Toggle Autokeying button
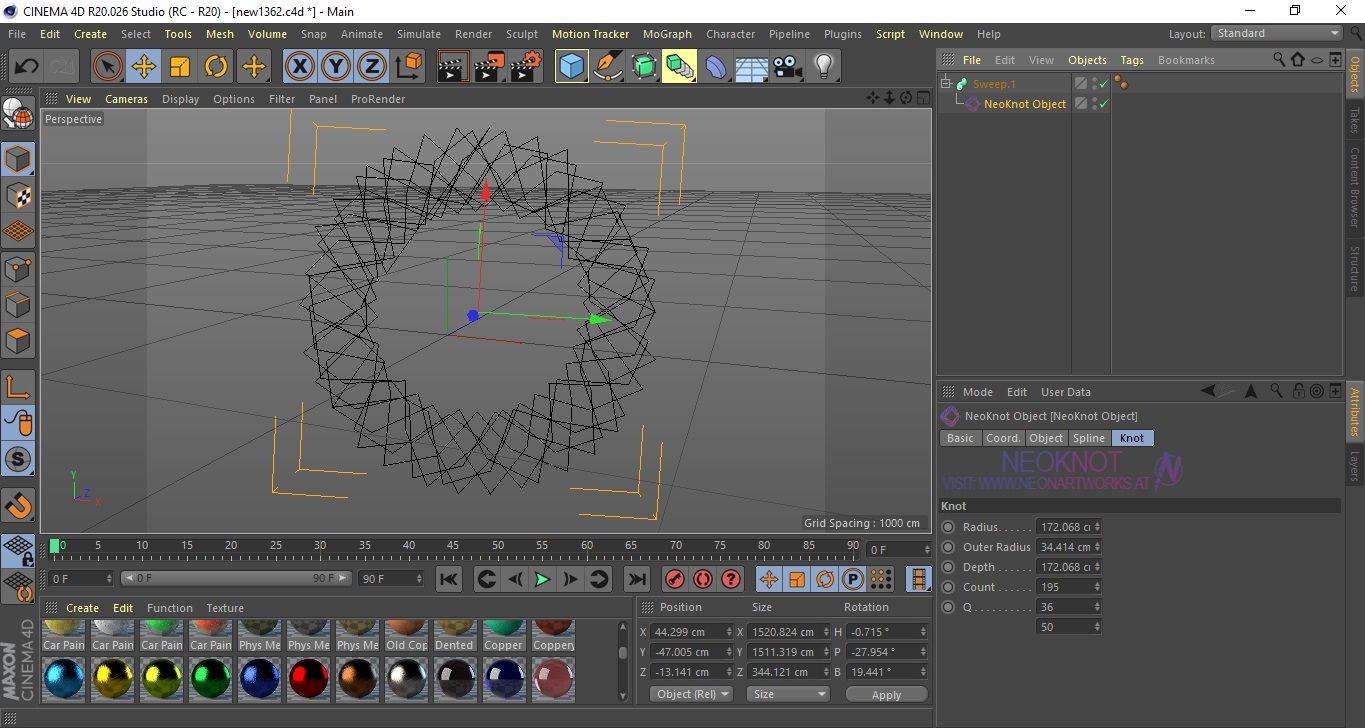 [703, 579]
